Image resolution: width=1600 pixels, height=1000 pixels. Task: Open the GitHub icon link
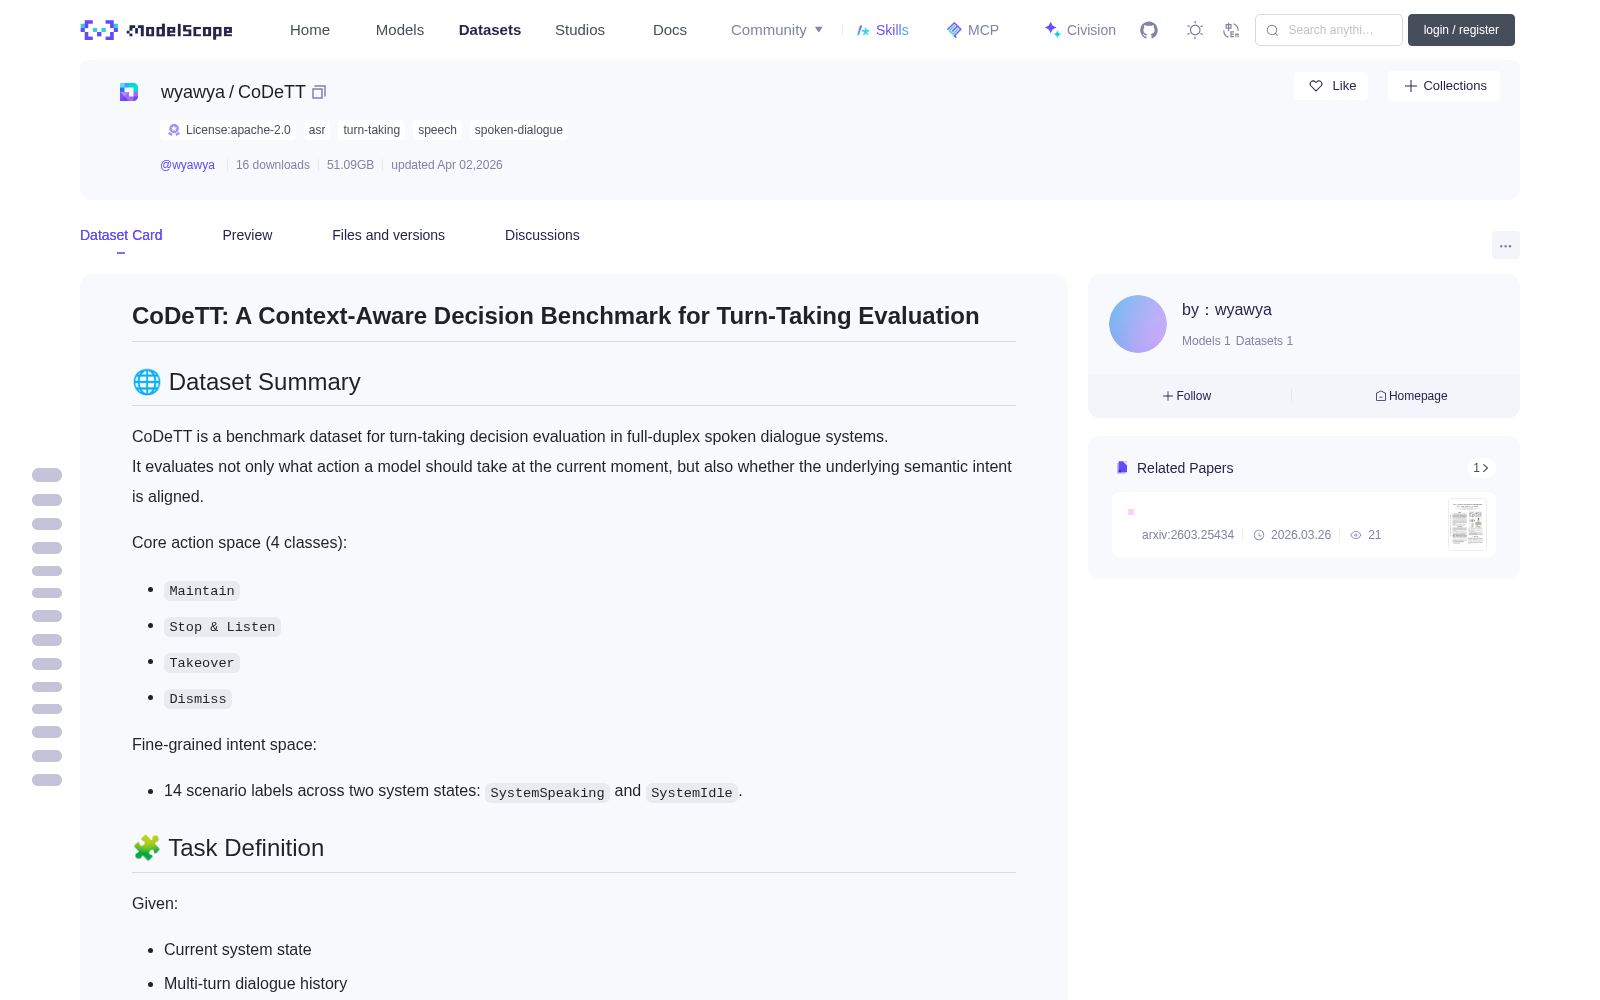[1149, 30]
